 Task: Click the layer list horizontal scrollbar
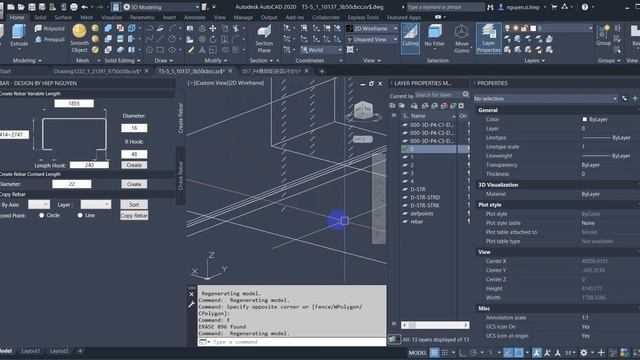435,325
